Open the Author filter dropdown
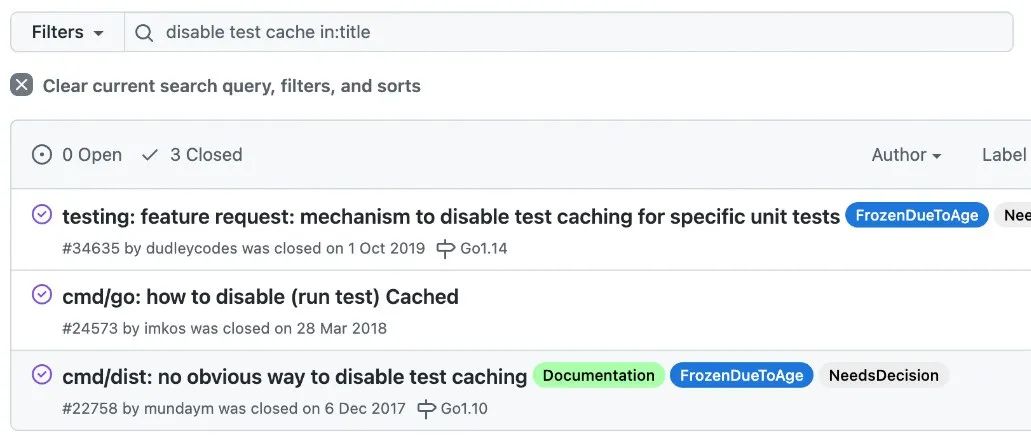This screenshot has height=439, width=1031. pyautogui.click(x=906, y=155)
